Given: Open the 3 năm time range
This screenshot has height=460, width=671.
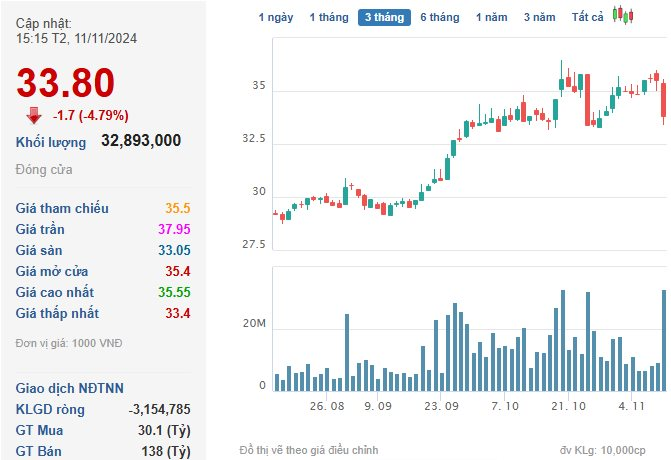Looking at the screenshot, I should [539, 17].
